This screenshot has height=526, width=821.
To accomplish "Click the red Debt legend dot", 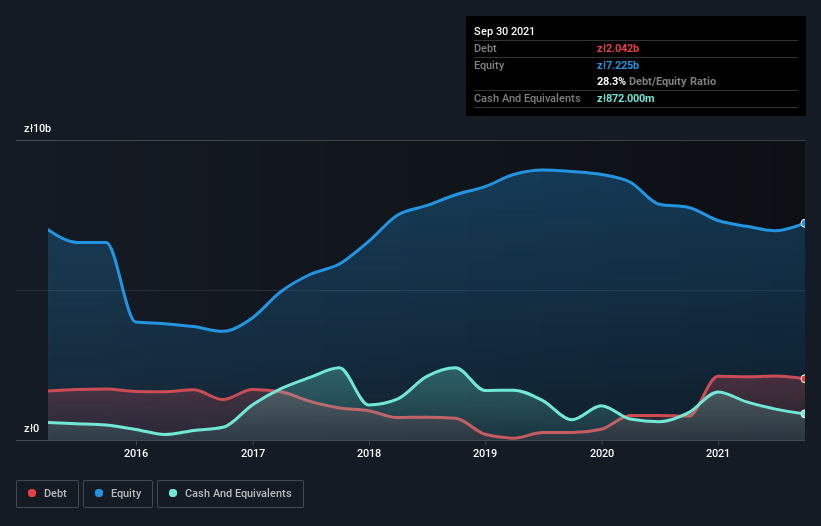I will coord(32,493).
